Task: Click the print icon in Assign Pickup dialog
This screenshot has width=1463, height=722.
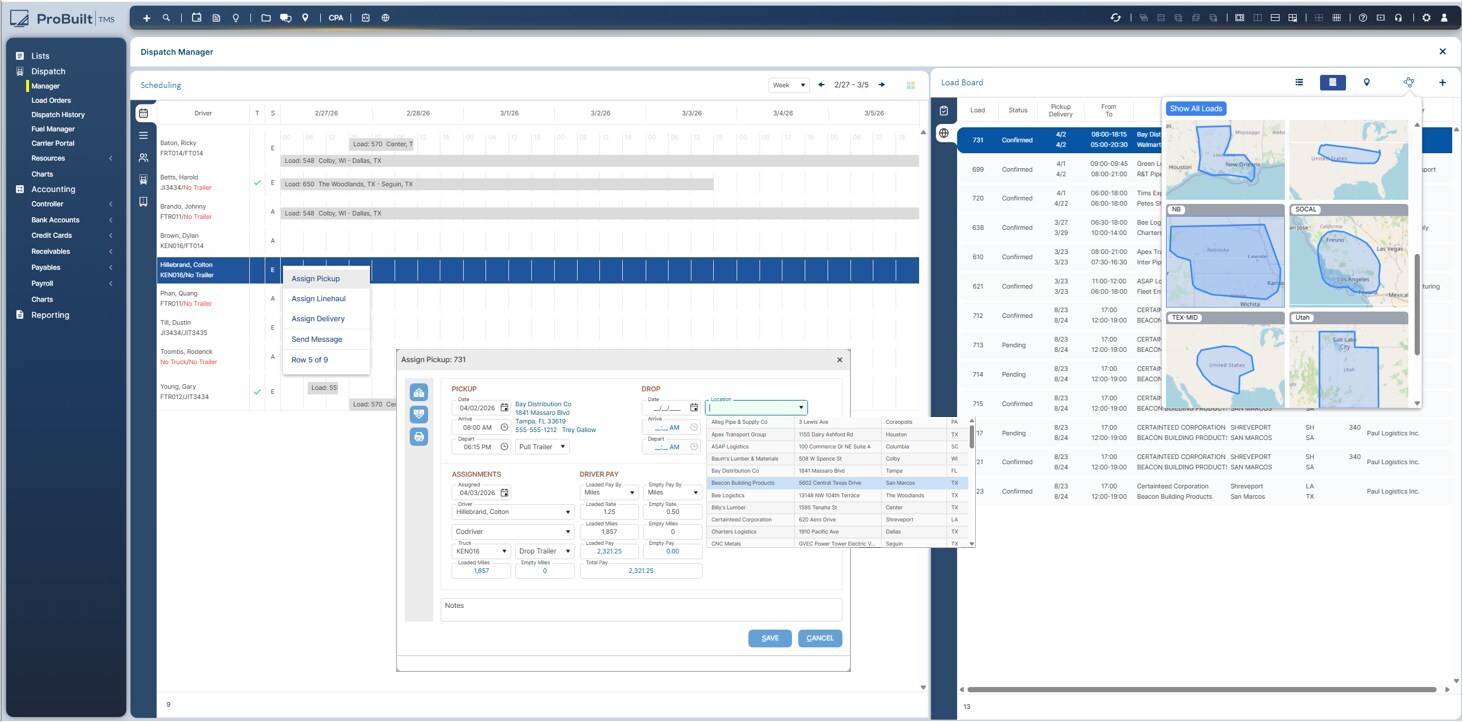Action: point(419,436)
